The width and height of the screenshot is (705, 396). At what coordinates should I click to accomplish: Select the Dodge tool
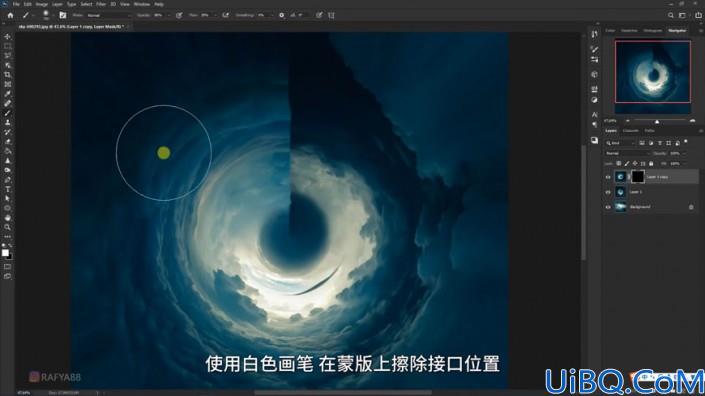[x=8, y=170]
